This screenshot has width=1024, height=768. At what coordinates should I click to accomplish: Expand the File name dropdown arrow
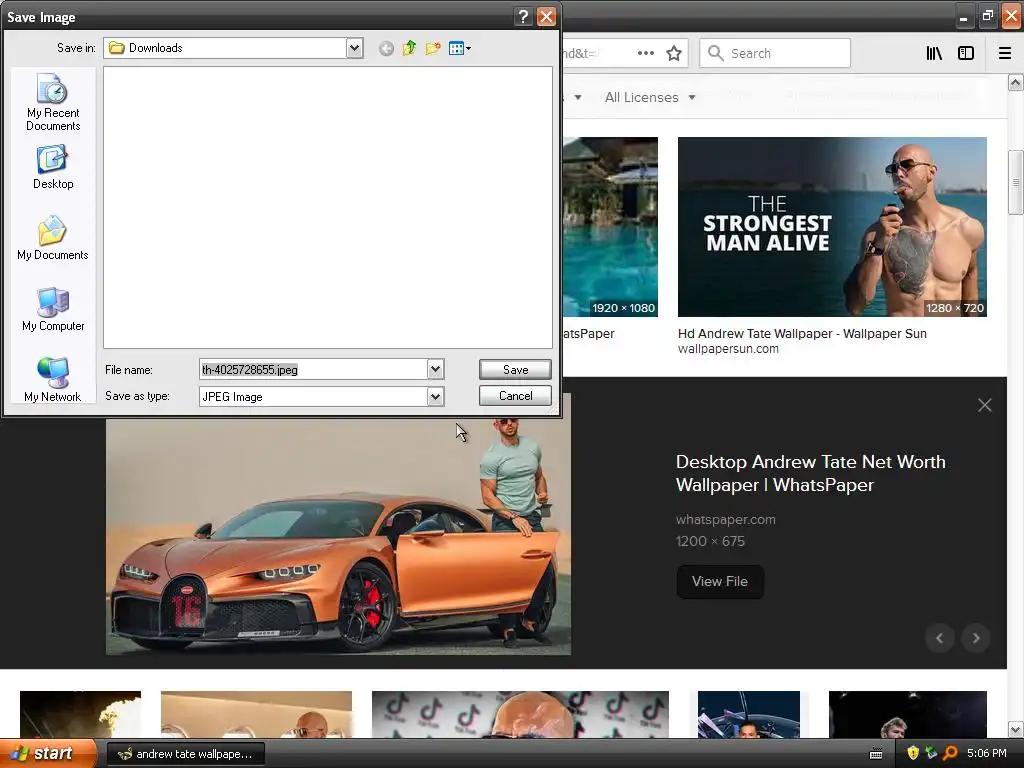click(x=436, y=370)
